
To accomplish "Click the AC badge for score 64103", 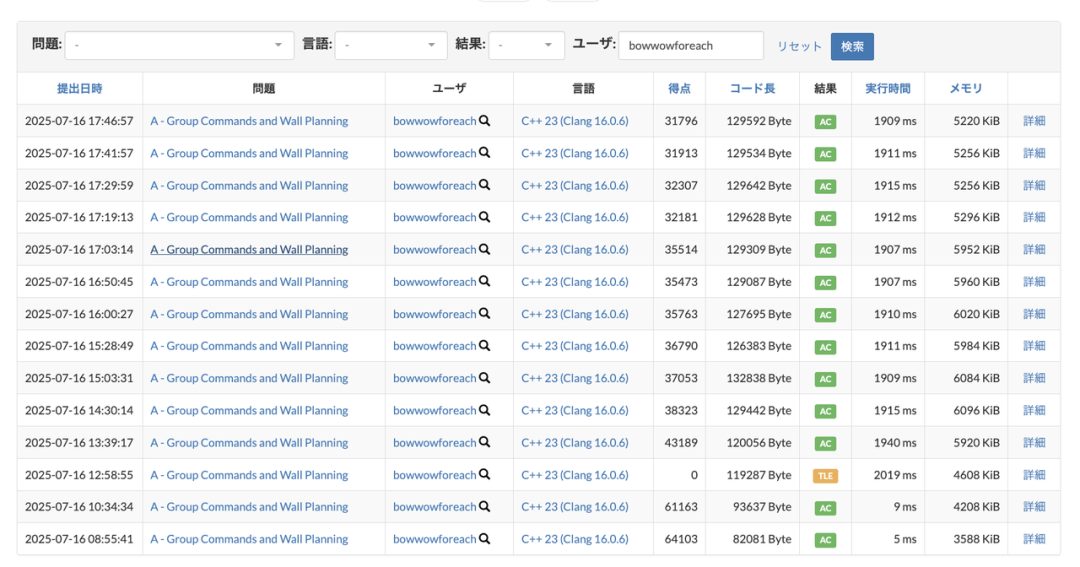I will click(x=825, y=540).
